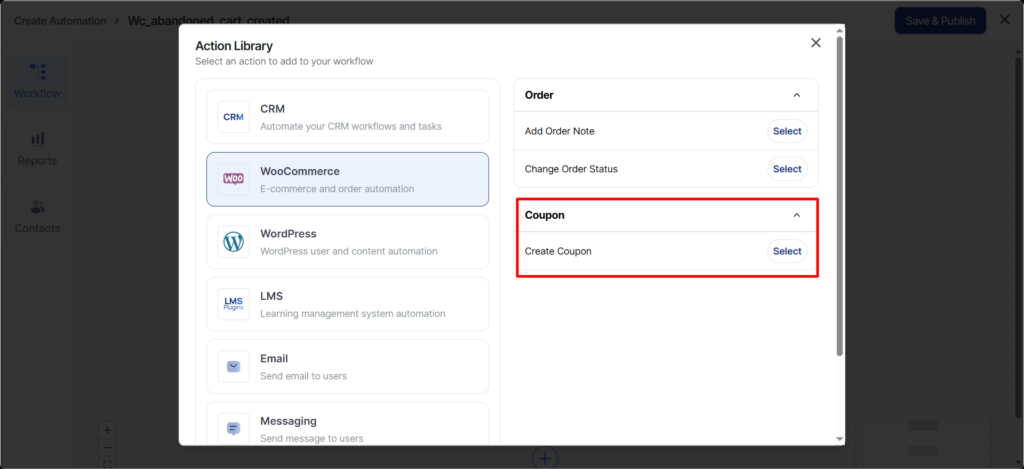
Task: Select the Change Order Status action
Action: point(786,169)
